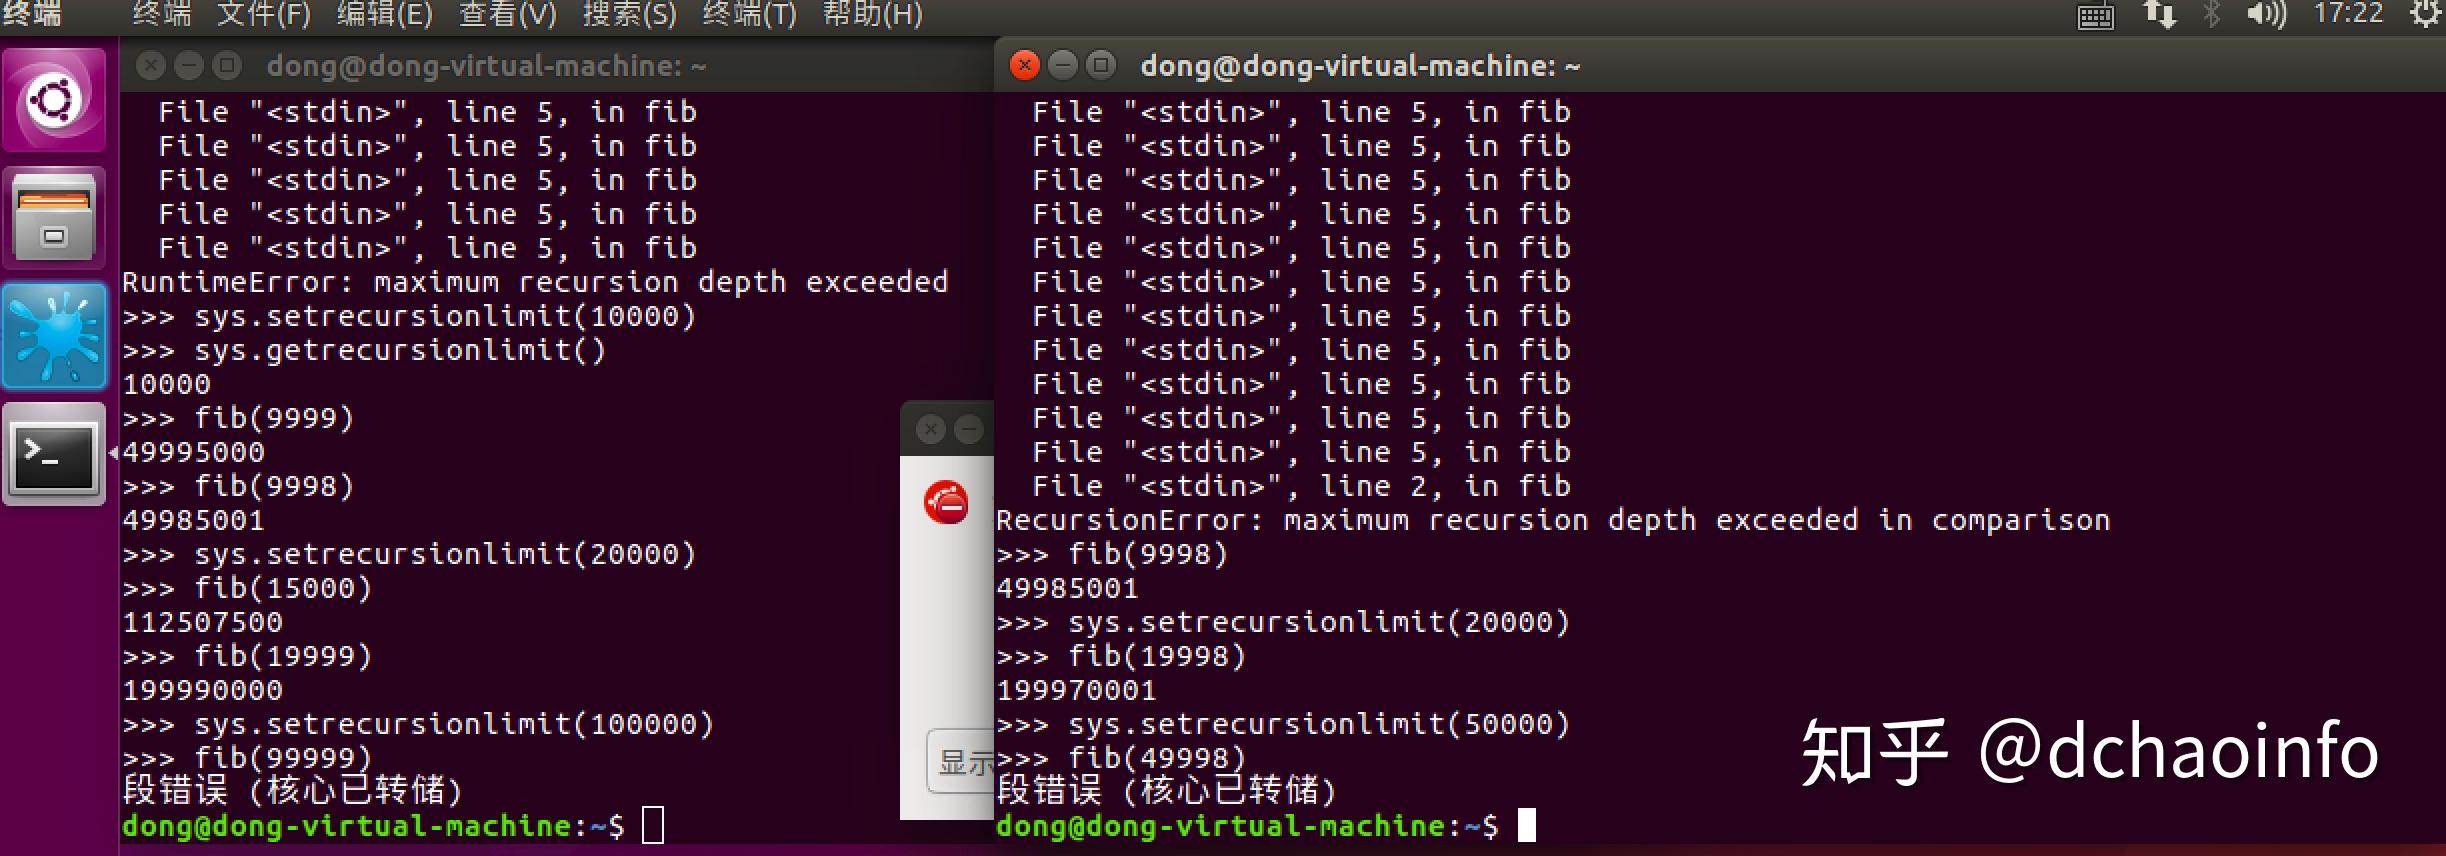Image resolution: width=2446 pixels, height=856 pixels.
Task: Click the 17:22 clock in top panel
Action: point(2348,14)
